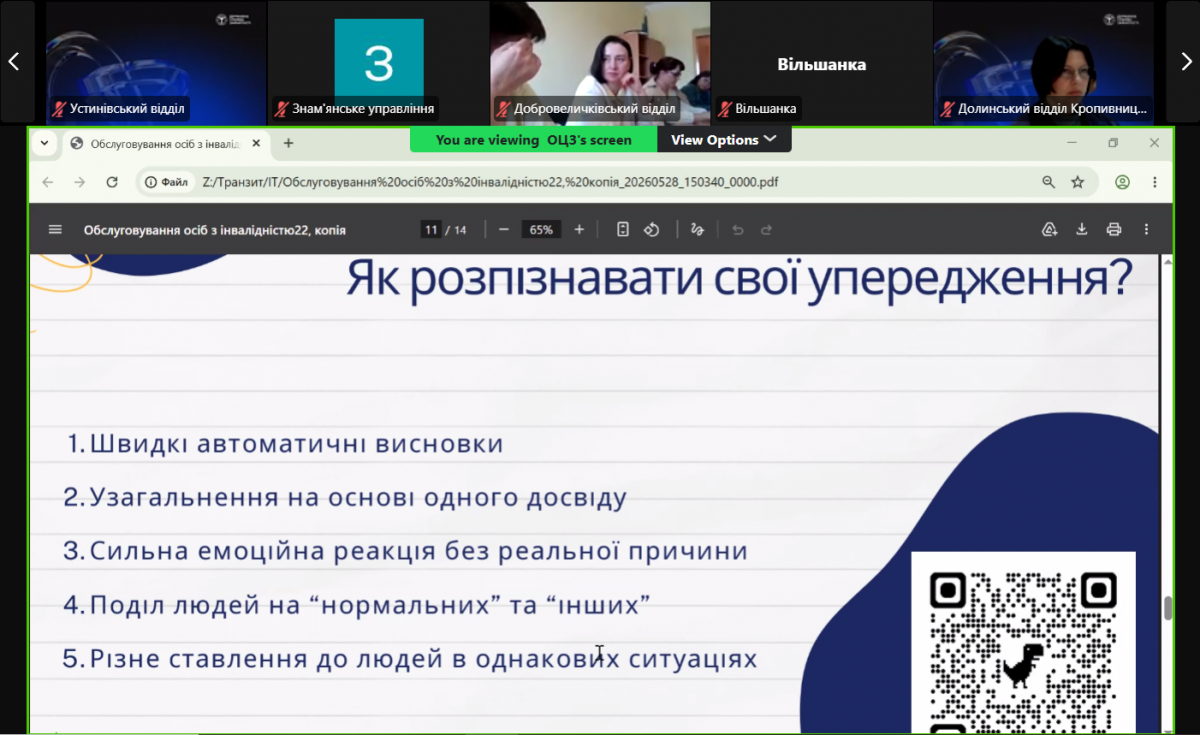Viewport: 1200px width, 735px height.
Task: Select the Вільшанка participant tile
Action: (x=822, y=61)
